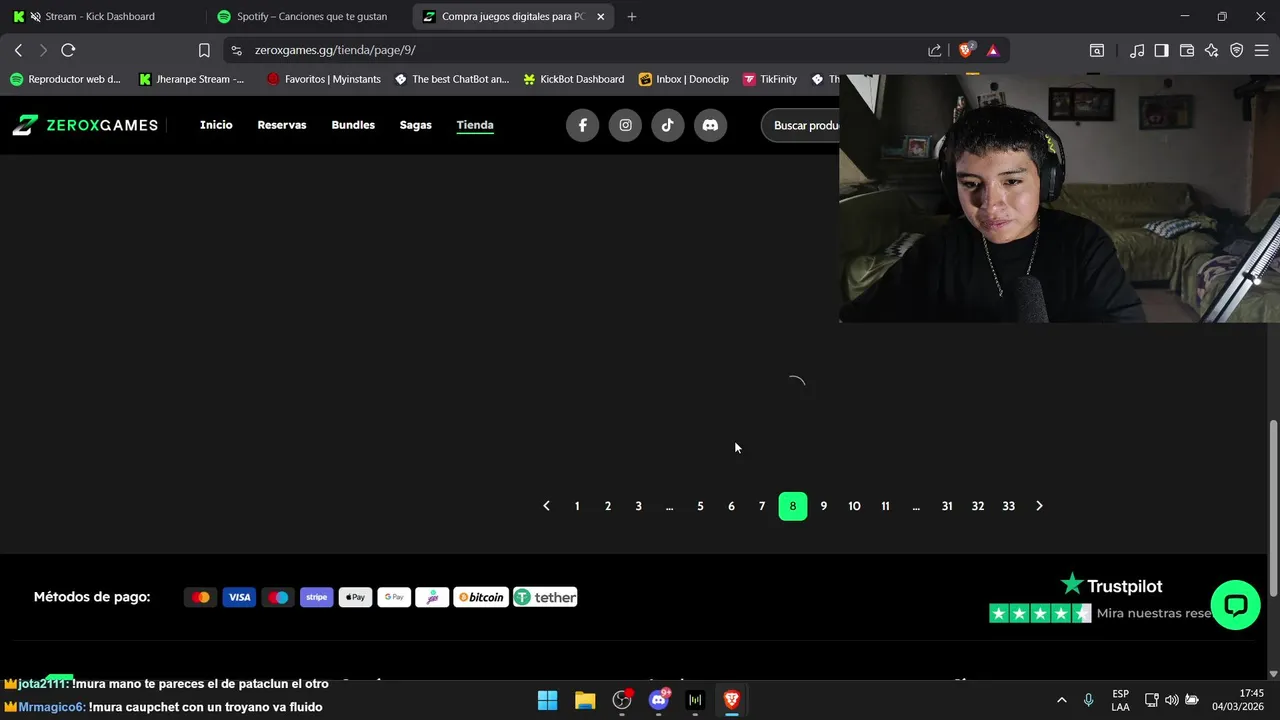Open File Explorer from taskbar
1280x720 pixels.
click(x=585, y=700)
